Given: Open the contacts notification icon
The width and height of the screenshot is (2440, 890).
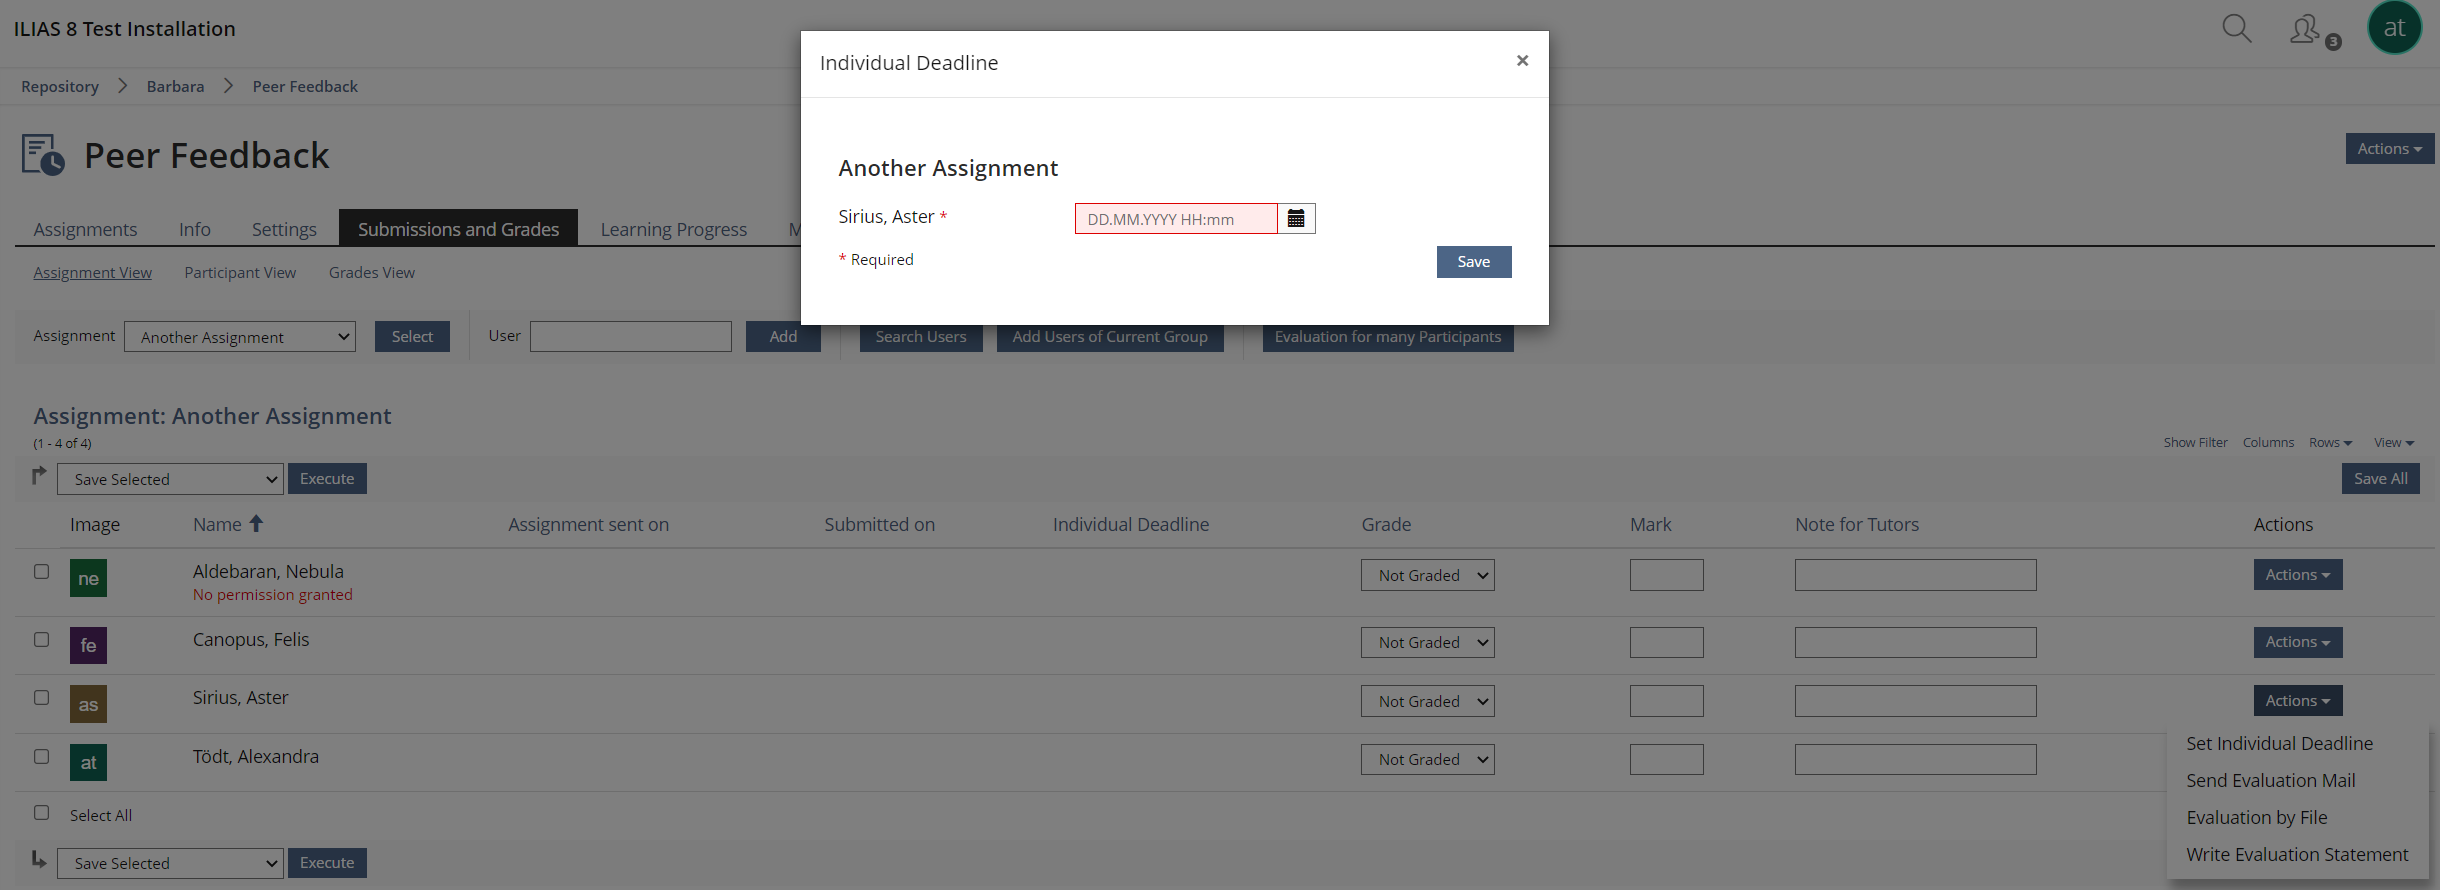Looking at the screenshot, I should tap(2306, 29).
